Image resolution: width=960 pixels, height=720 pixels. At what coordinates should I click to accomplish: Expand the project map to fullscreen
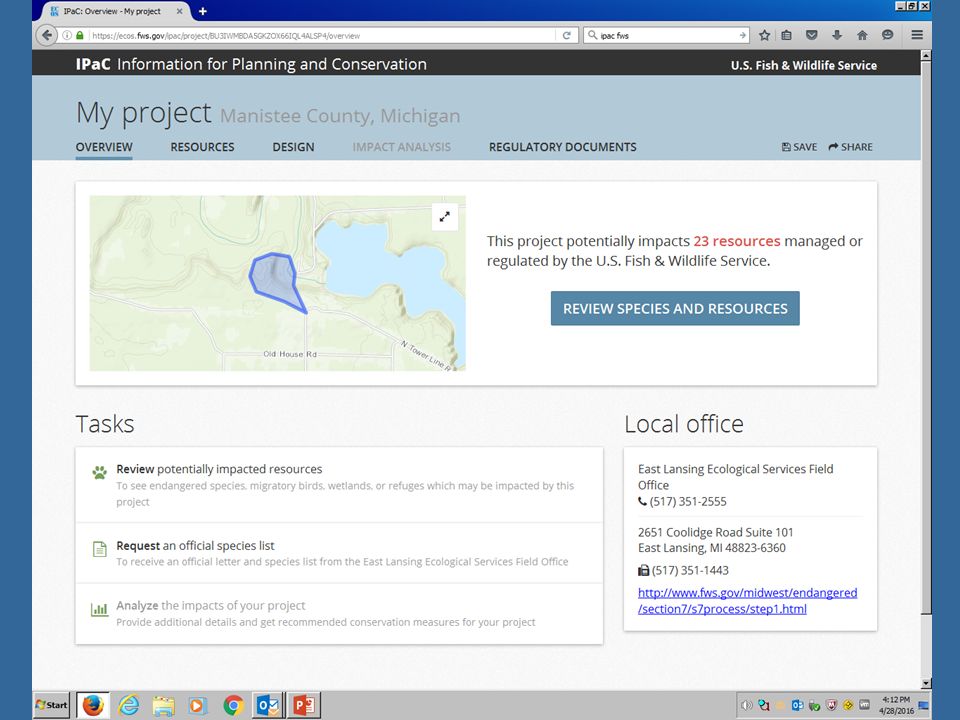444,217
